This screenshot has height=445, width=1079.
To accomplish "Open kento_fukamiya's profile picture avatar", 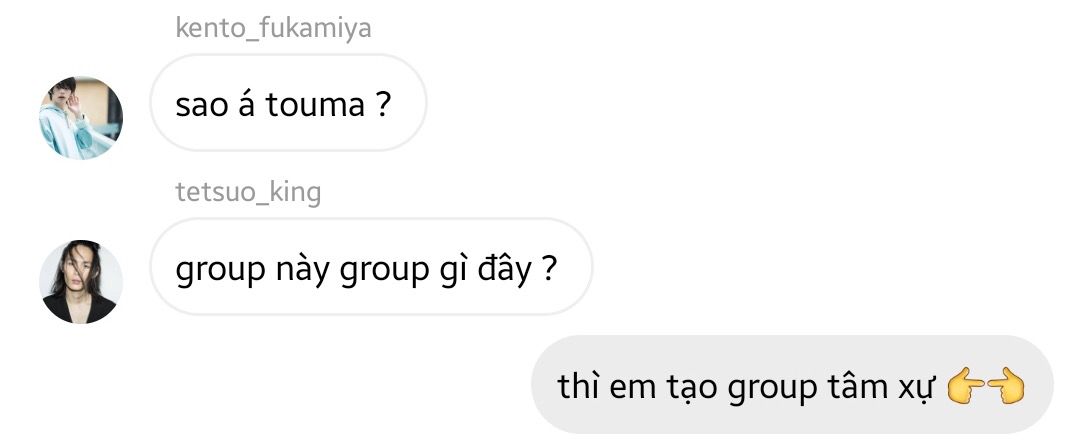I will (81, 118).
